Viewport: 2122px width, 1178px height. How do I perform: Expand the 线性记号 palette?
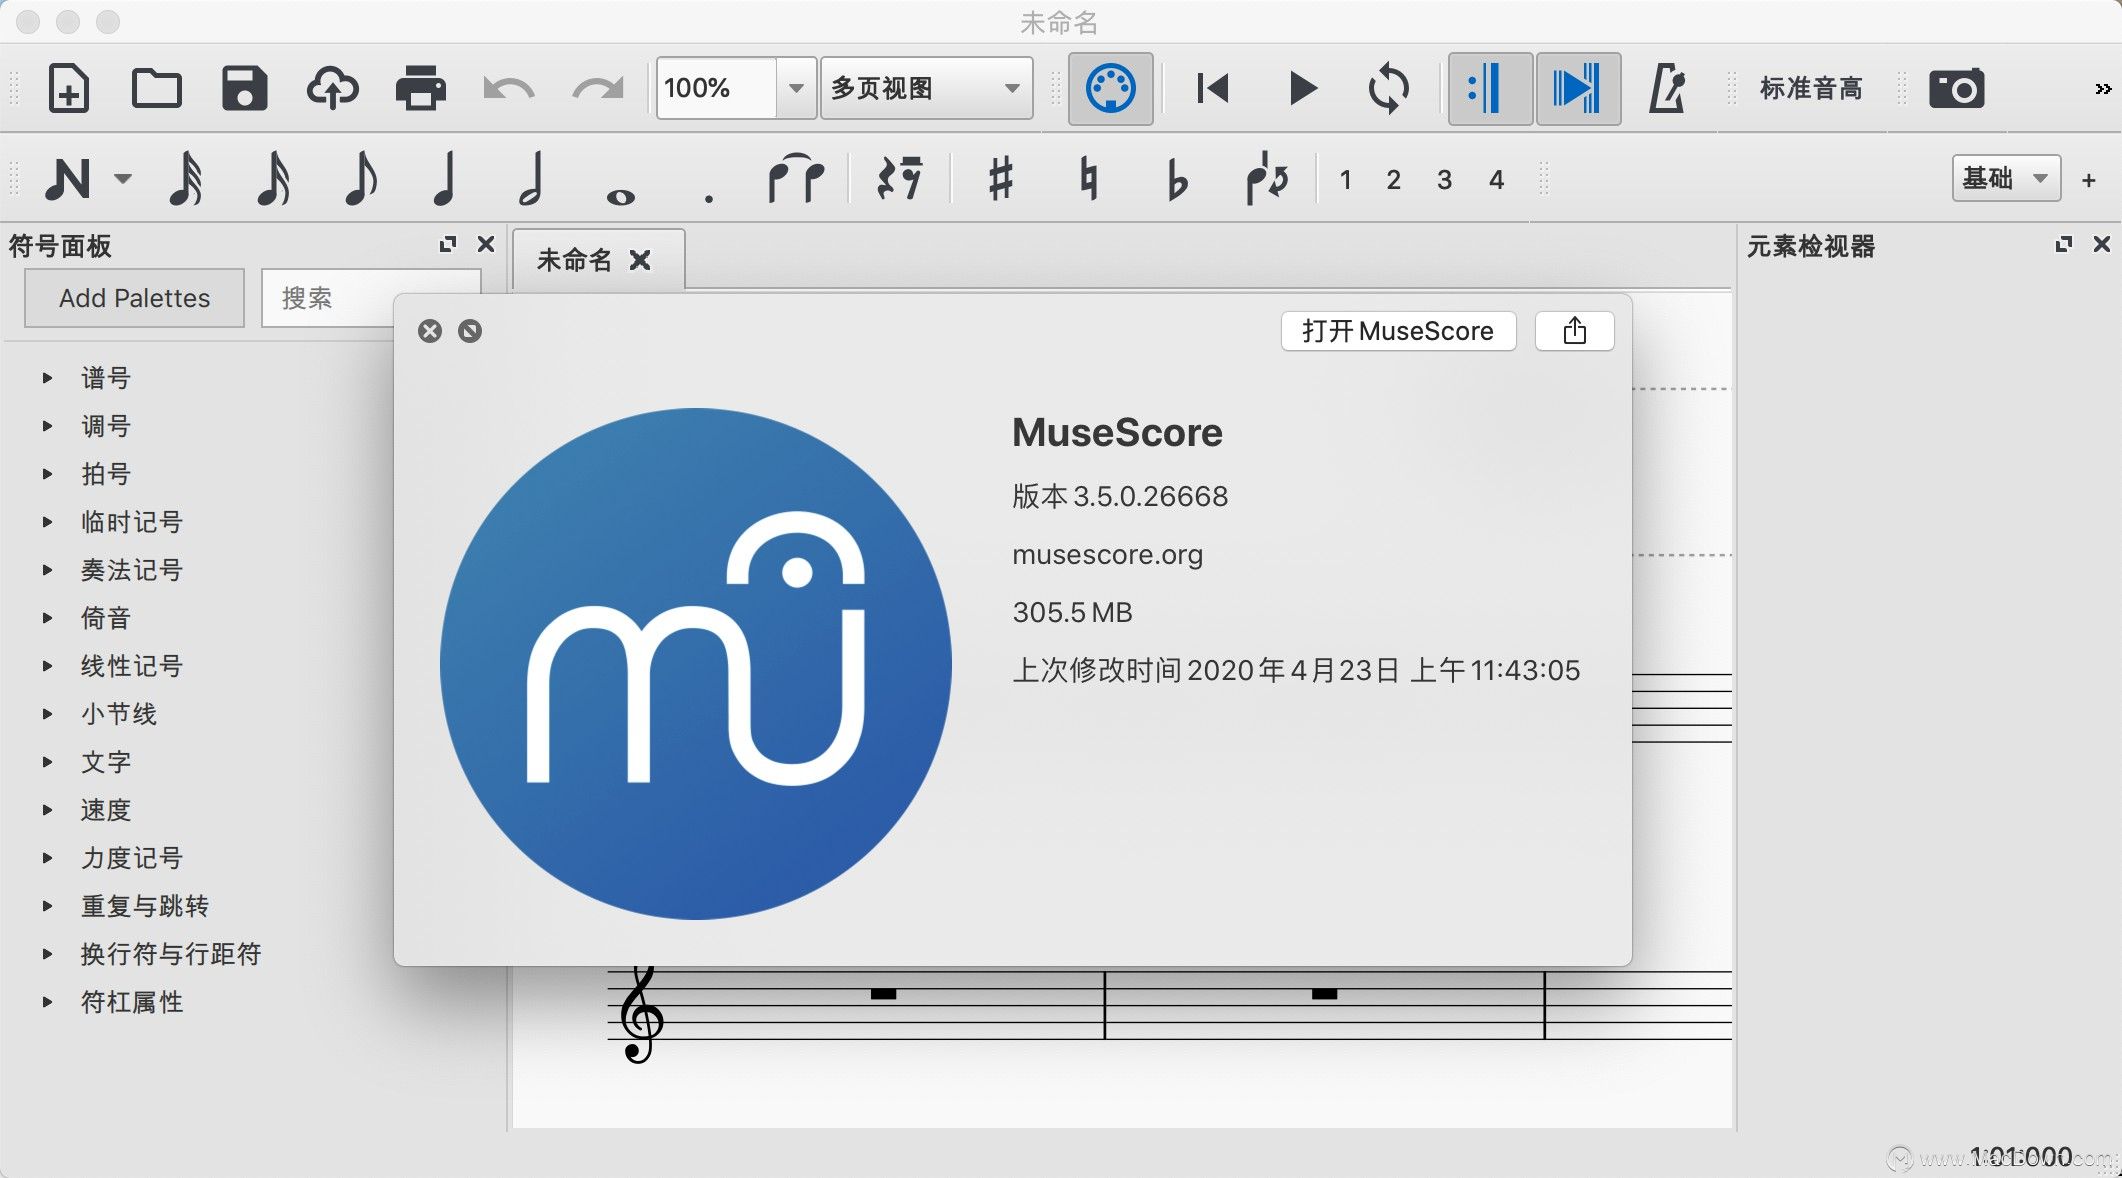pos(47,666)
